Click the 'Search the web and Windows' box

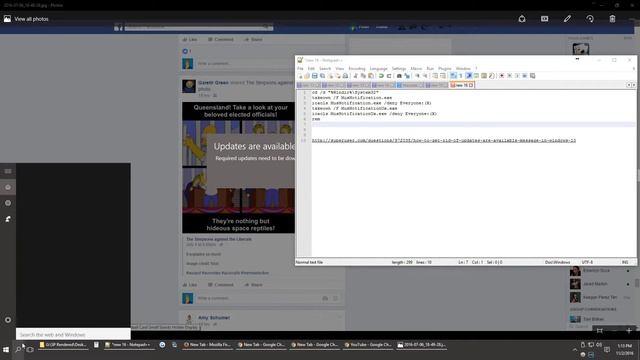[x=73, y=334]
